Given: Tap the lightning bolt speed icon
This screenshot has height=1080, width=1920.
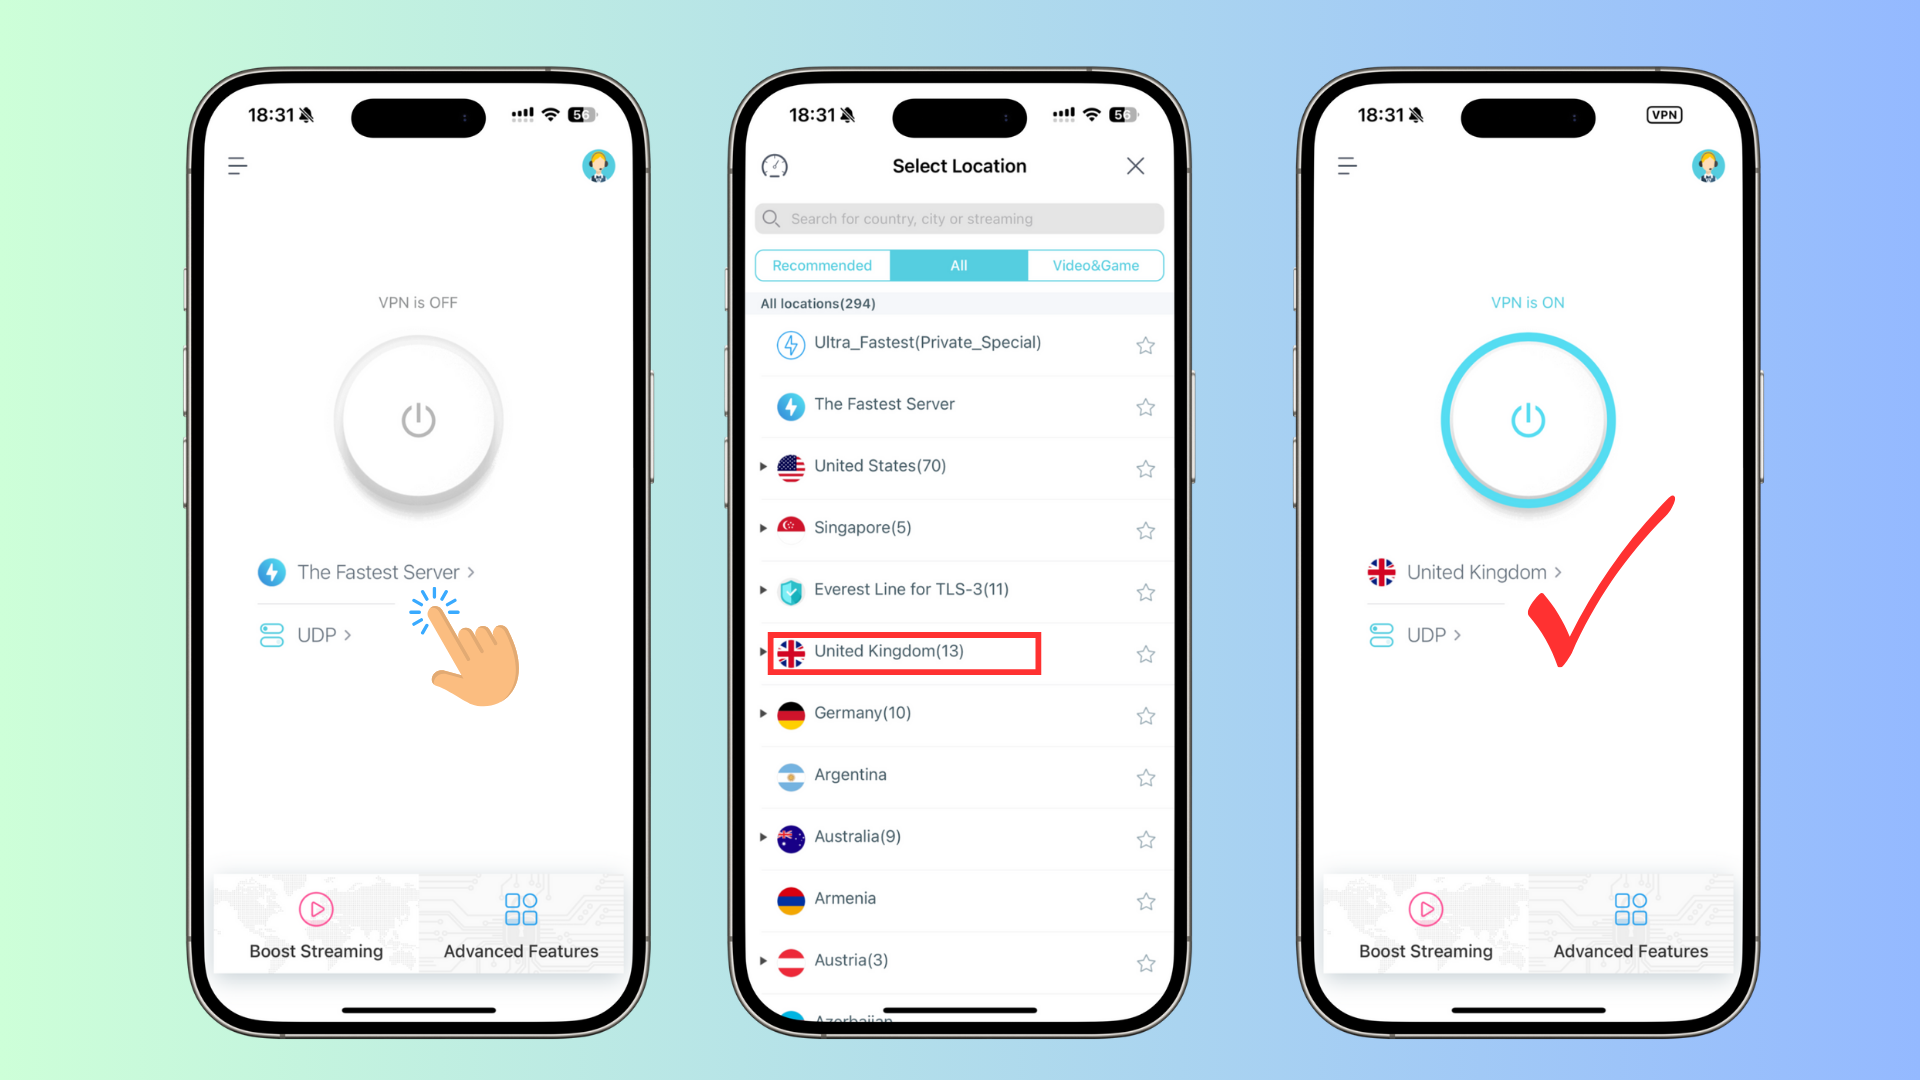Looking at the screenshot, I should 272,572.
